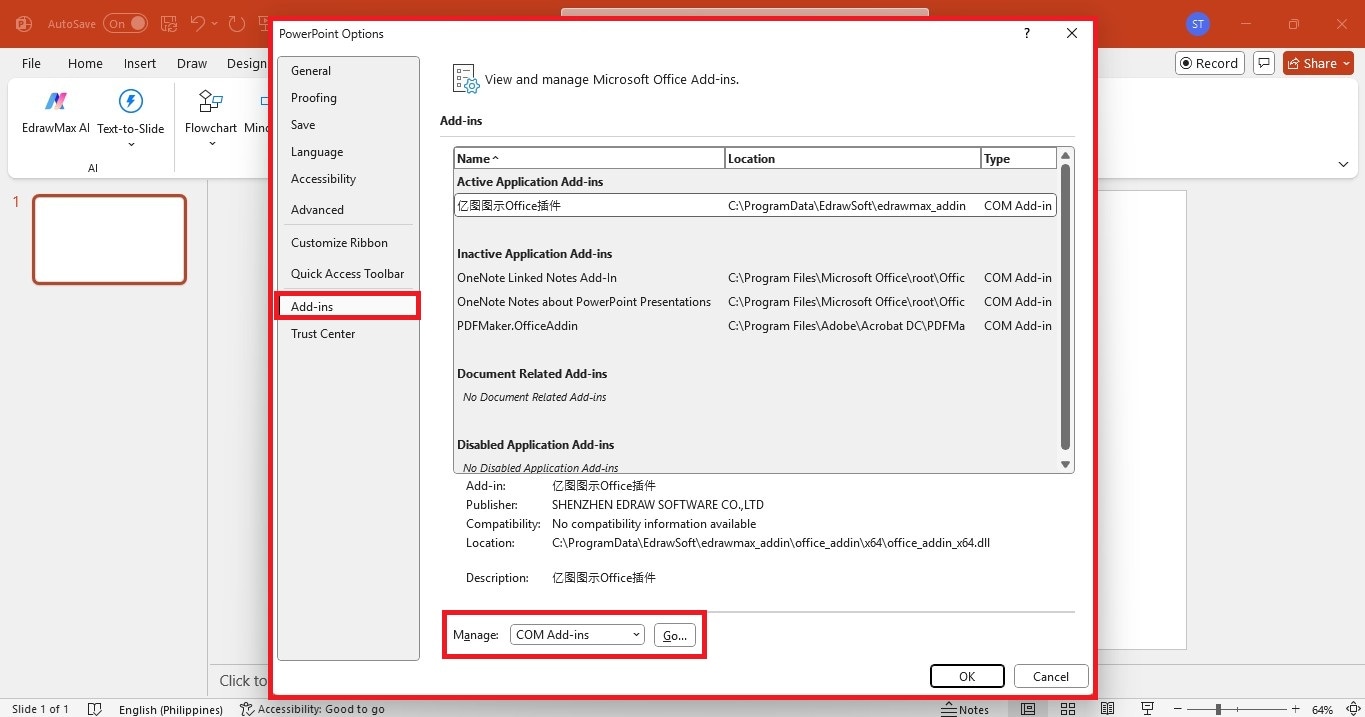
Task: Switch to Reading view in the status bar
Action: click(1108, 709)
